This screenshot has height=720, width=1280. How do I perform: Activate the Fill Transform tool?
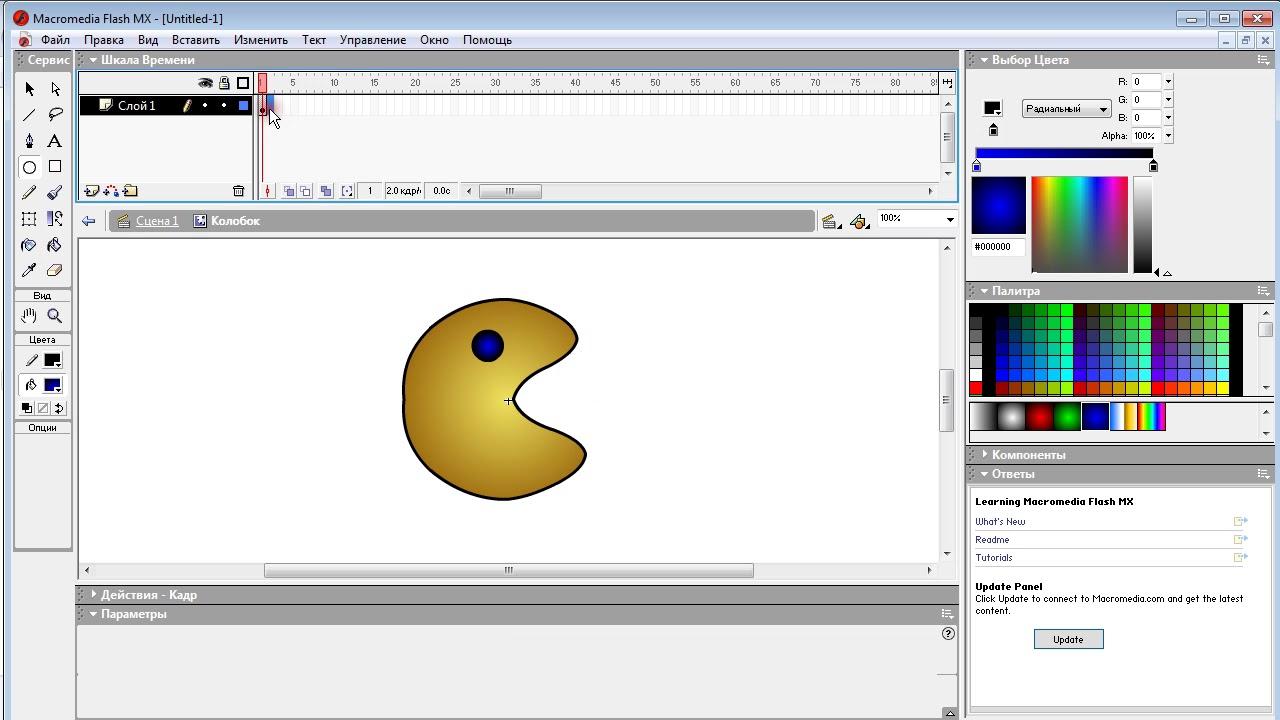55,219
